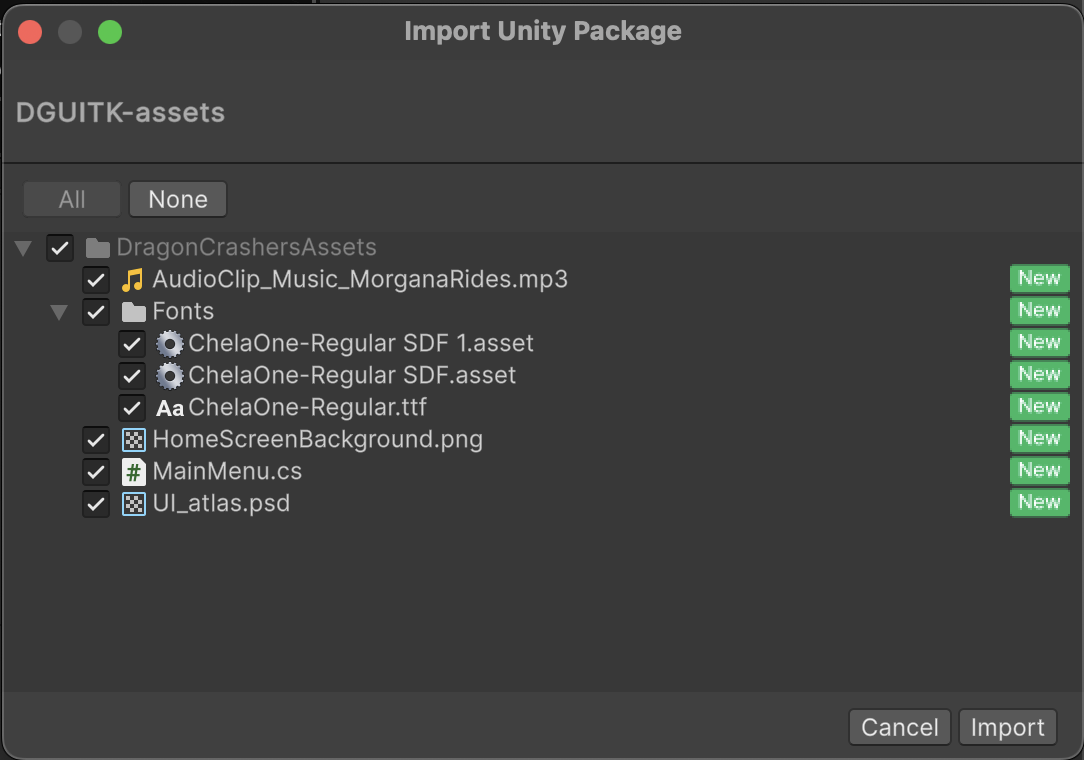
Task: Click the New badge beside MainMenu.cs
Action: 1039,470
